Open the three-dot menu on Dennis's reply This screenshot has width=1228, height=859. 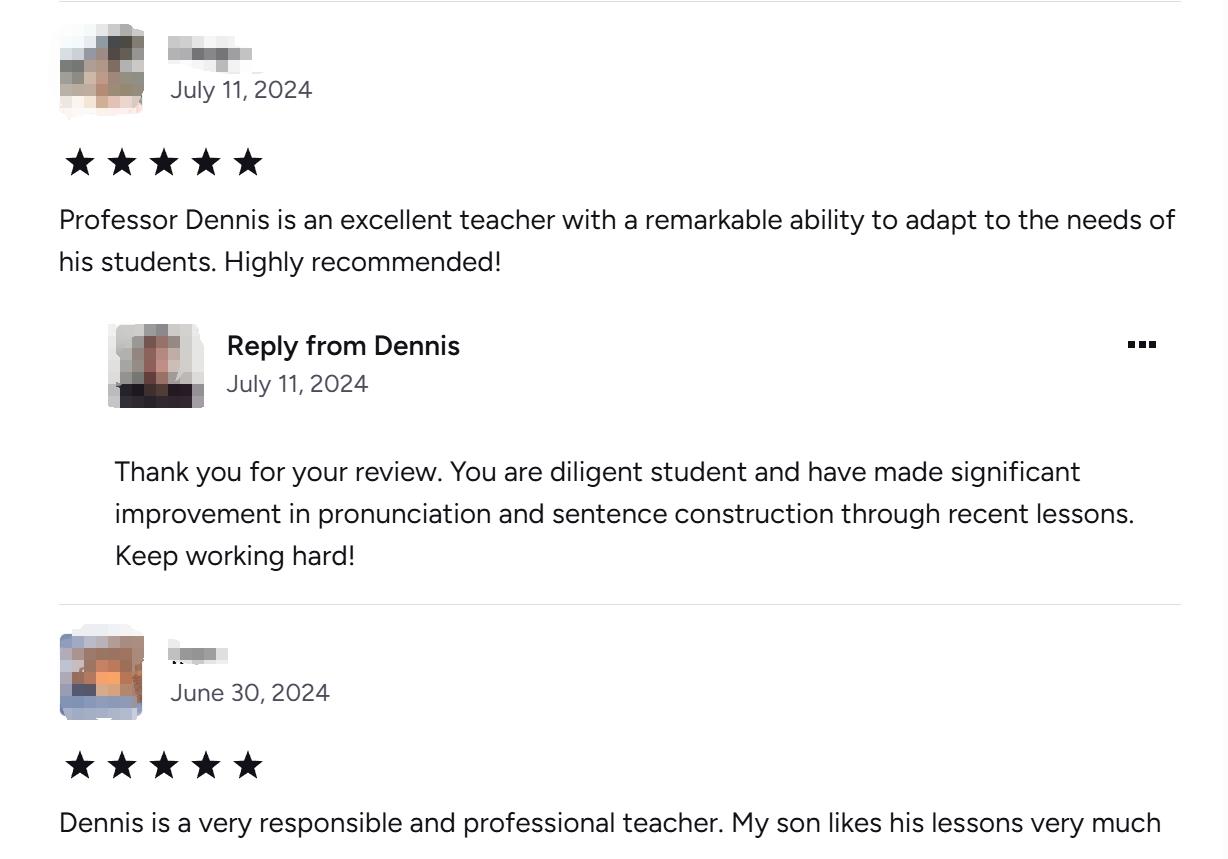(x=1141, y=345)
